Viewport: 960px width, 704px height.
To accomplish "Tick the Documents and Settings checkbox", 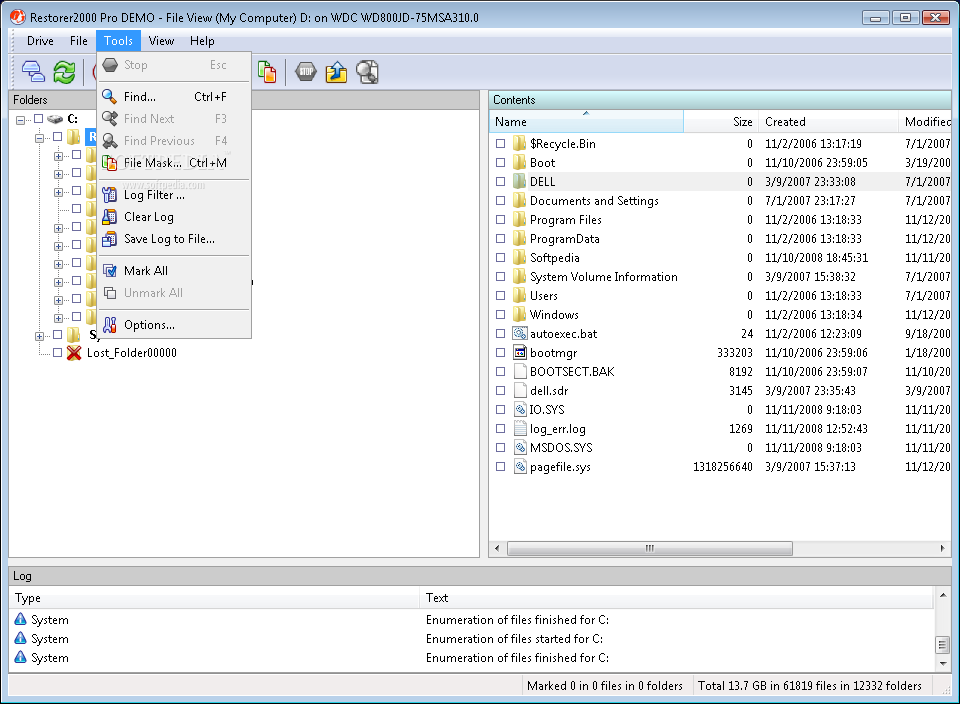I will pyautogui.click(x=501, y=200).
